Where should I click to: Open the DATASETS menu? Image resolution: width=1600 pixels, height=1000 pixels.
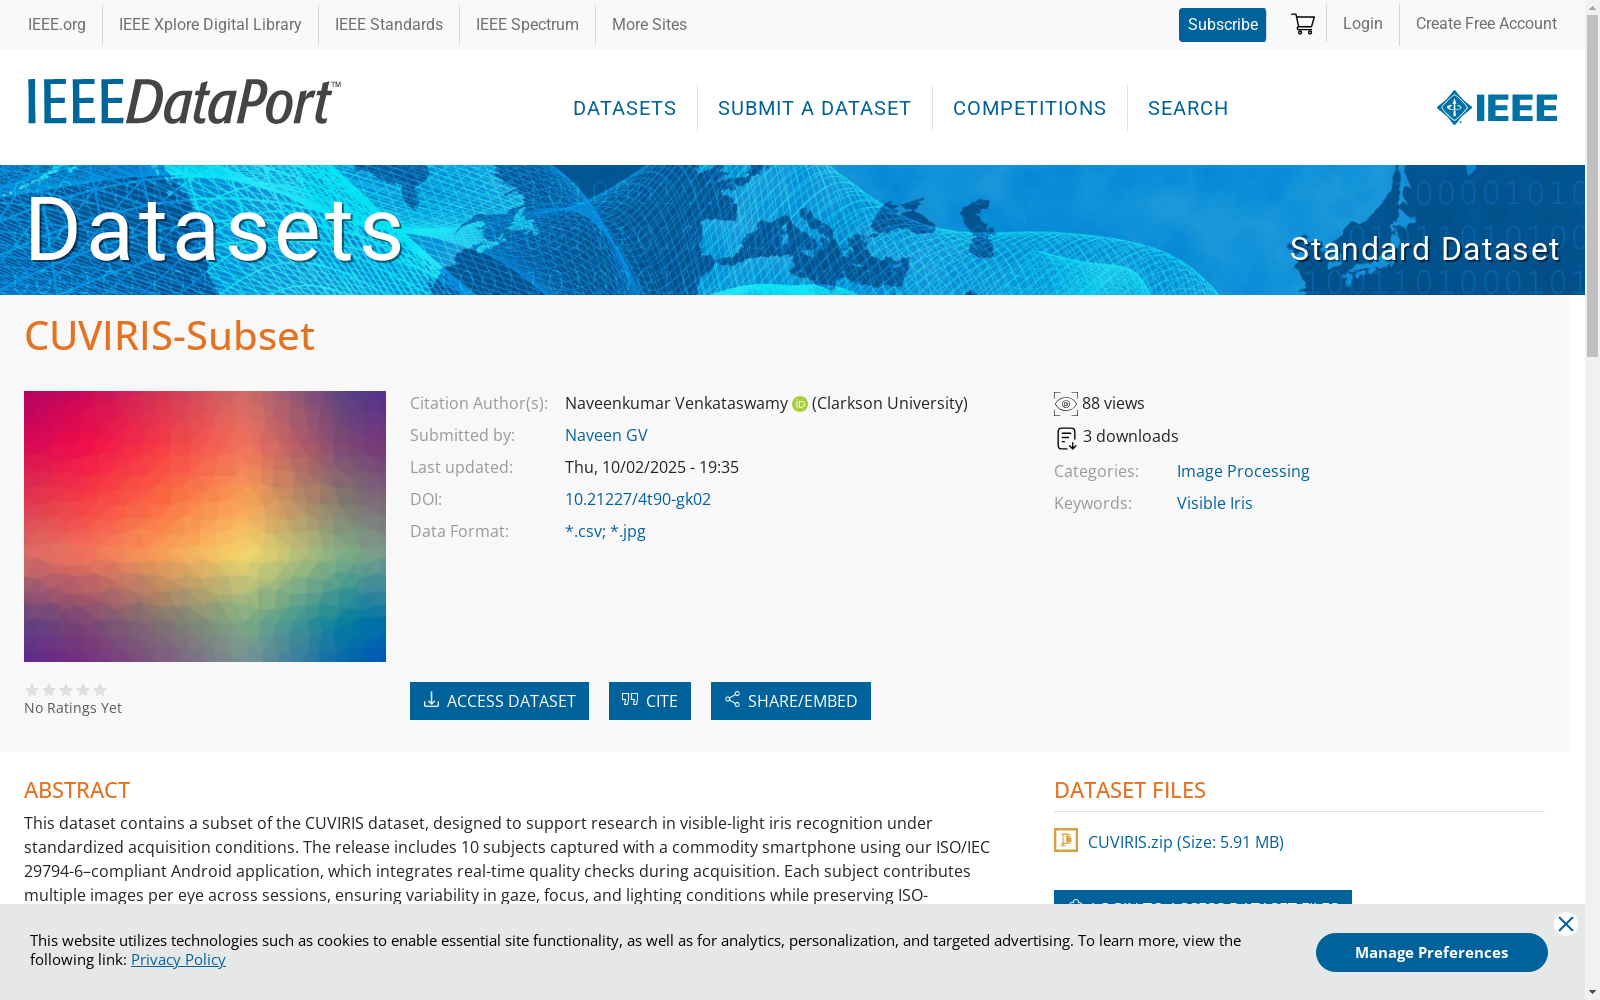point(625,108)
